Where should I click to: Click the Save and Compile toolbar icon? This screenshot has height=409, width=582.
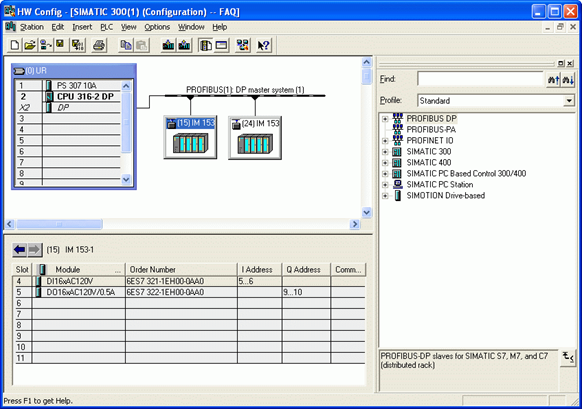[x=78, y=45]
